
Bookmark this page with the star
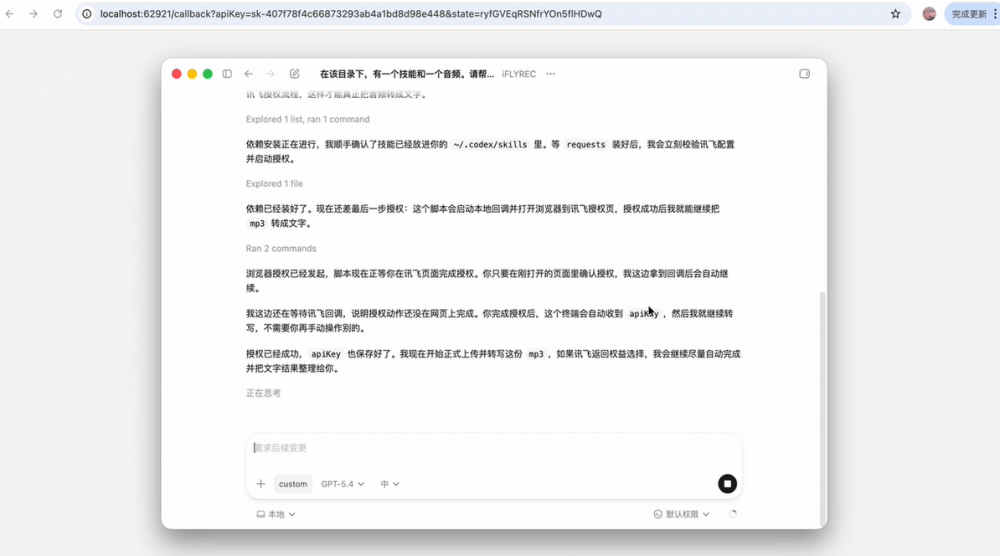895,13
